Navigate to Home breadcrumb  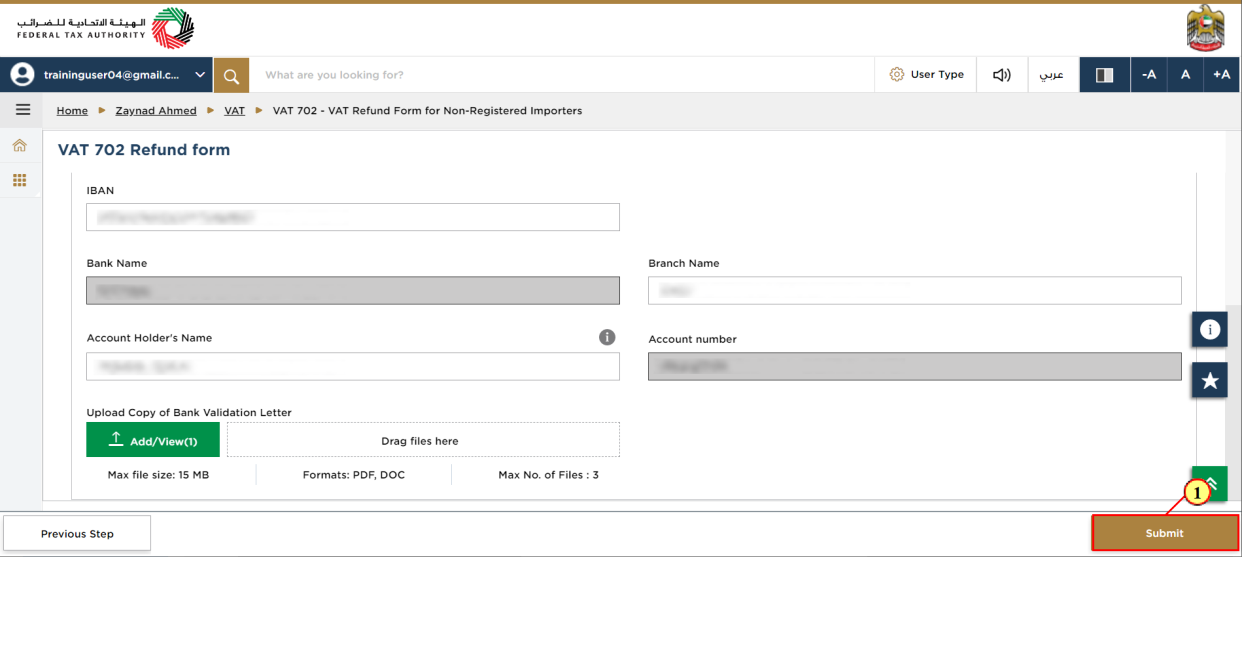72,111
